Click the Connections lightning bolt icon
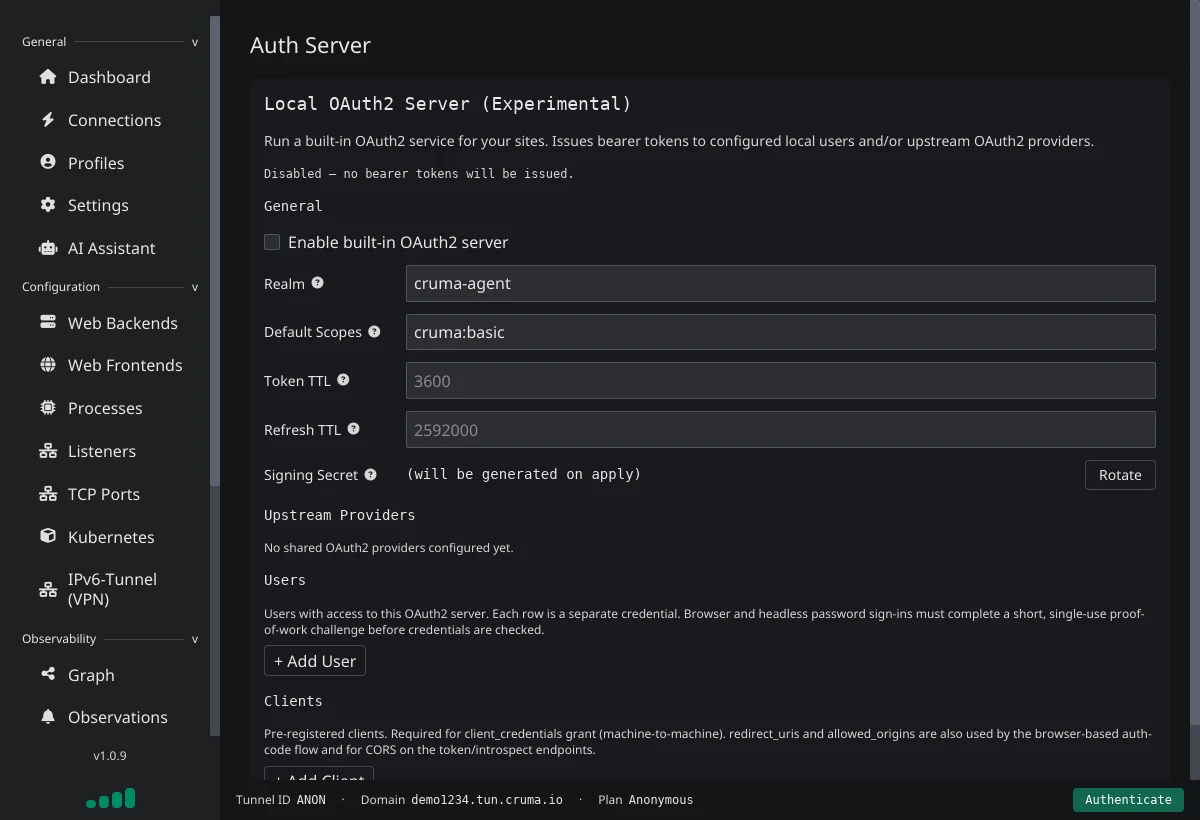 (48, 120)
